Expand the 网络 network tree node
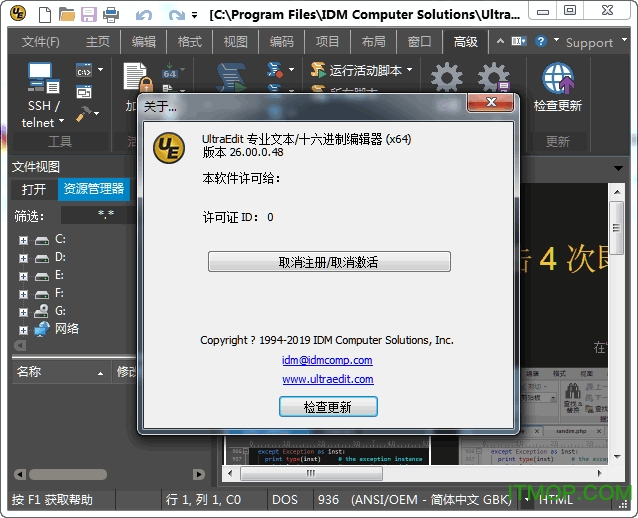This screenshot has height=518, width=638. 24,330
